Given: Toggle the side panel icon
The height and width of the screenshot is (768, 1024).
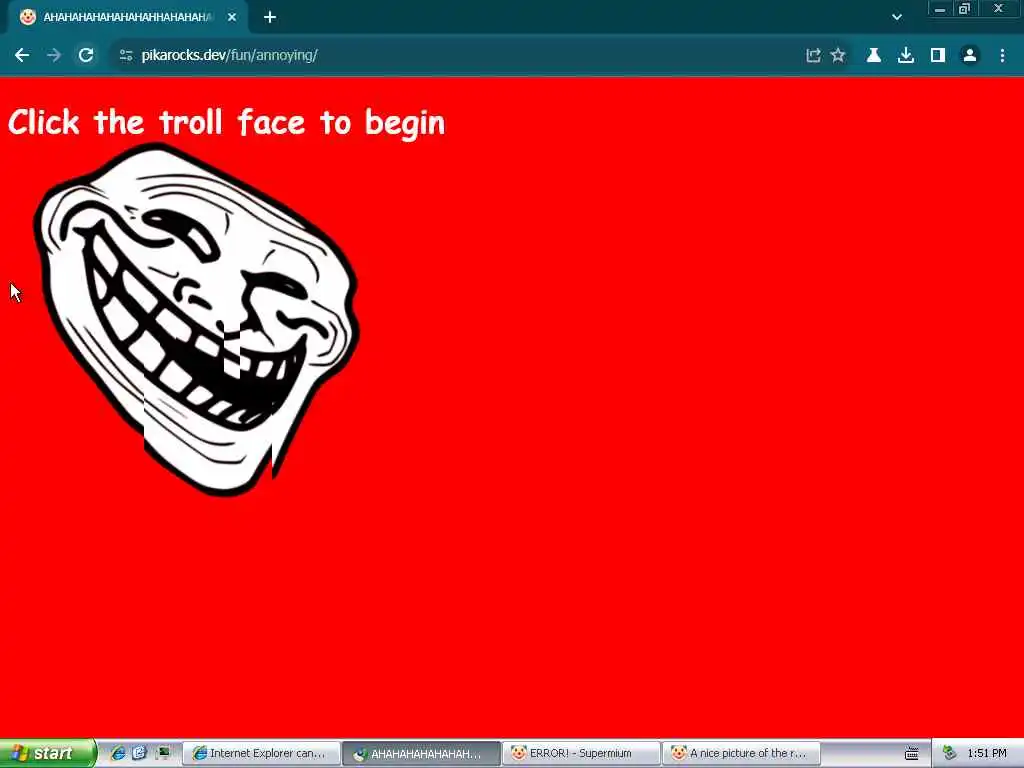Looking at the screenshot, I should click(x=938, y=56).
